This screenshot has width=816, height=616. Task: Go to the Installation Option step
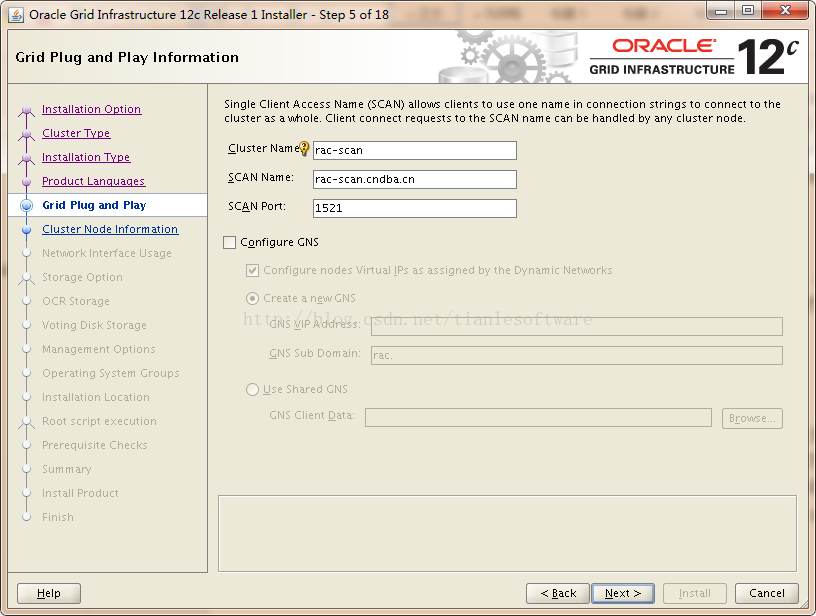[91, 109]
